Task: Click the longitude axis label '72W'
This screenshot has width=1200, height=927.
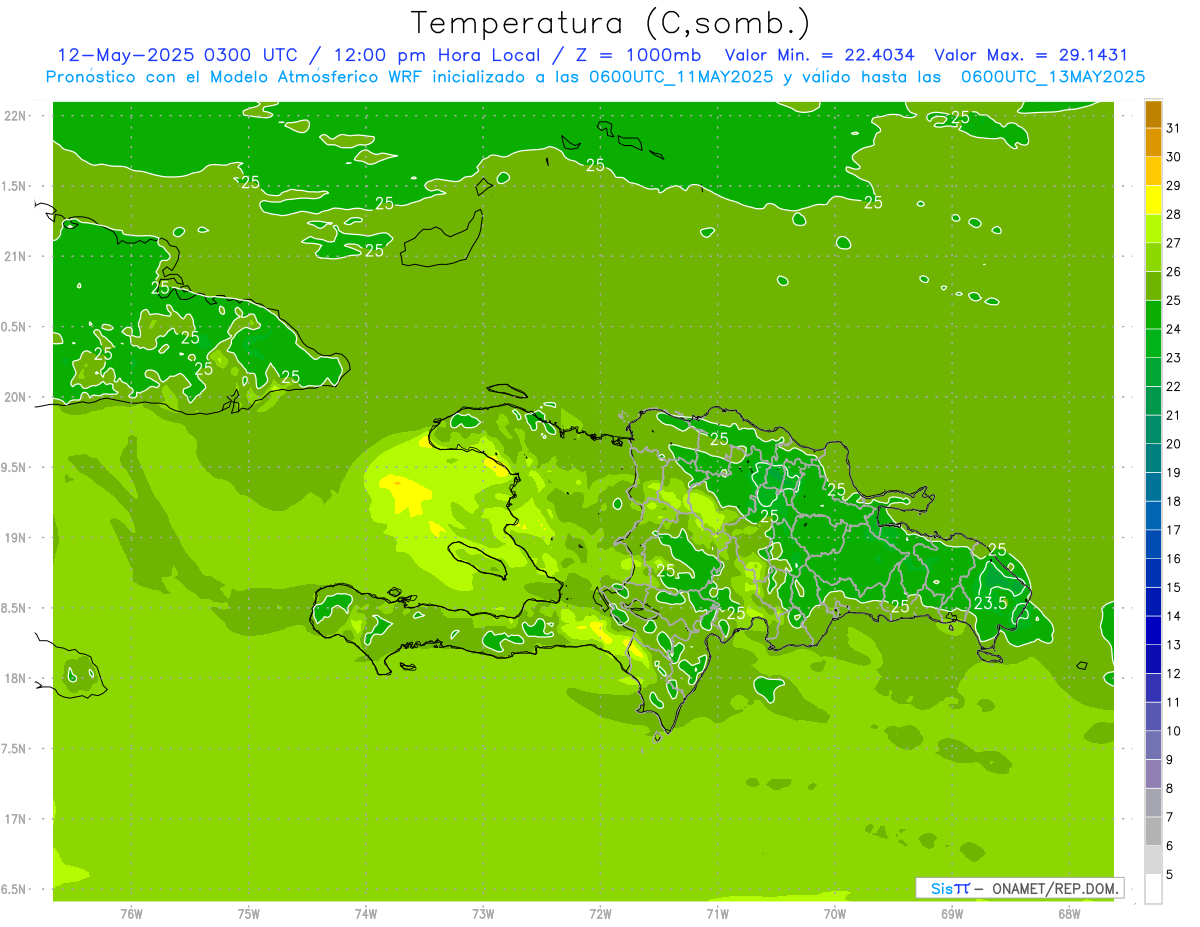Action: coord(600,914)
